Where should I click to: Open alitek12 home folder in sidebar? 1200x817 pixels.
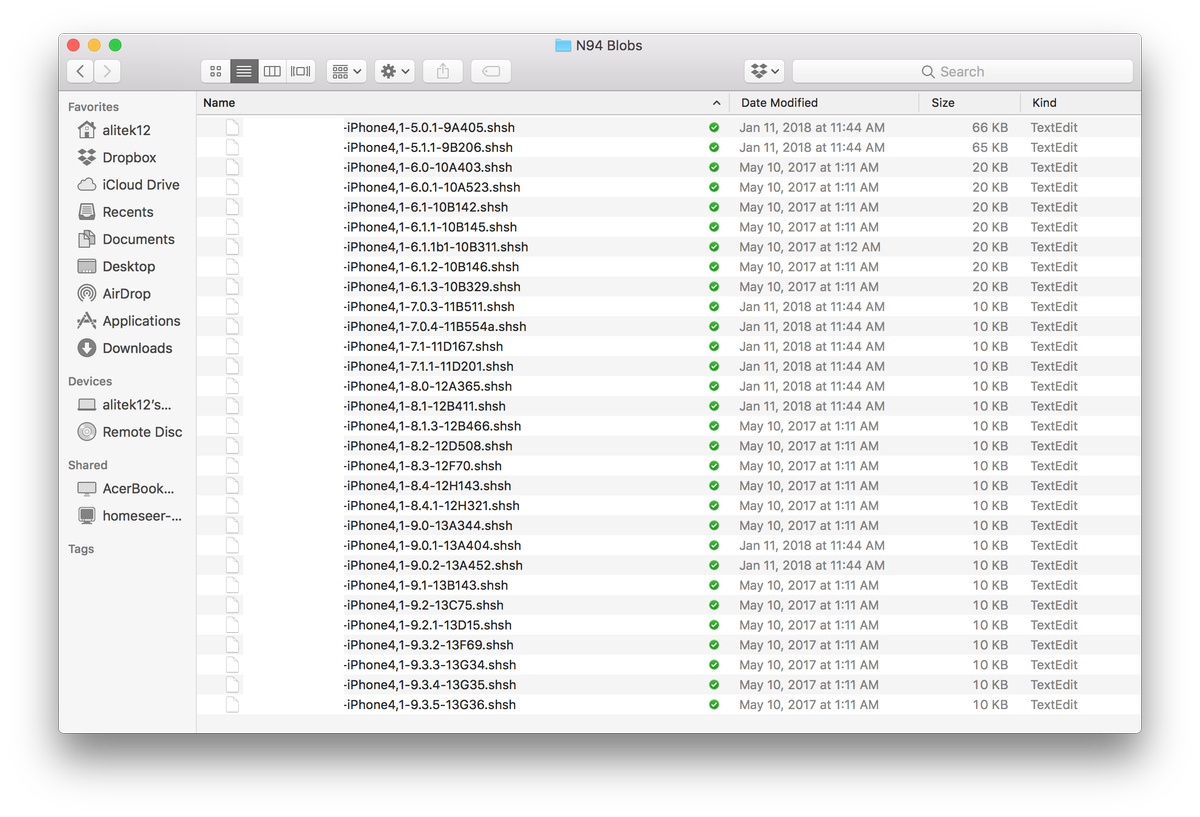click(126, 130)
